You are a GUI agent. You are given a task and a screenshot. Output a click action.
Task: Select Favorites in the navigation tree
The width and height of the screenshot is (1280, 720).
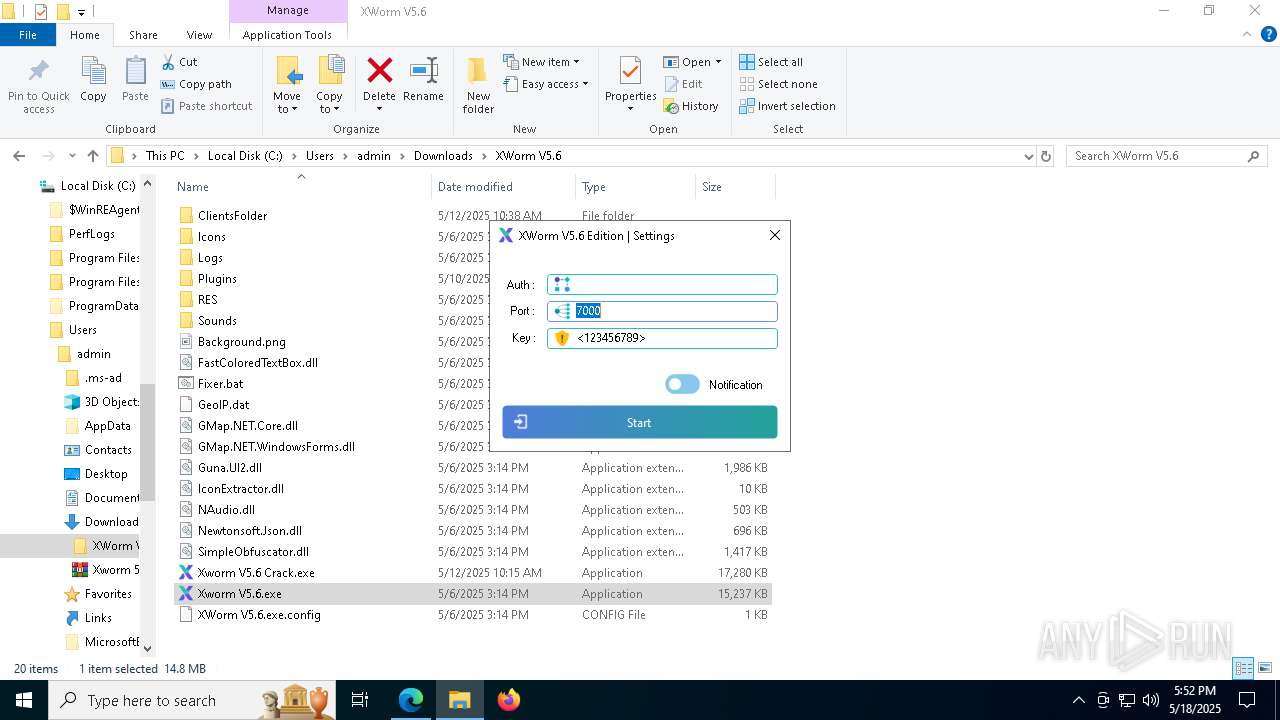(x=108, y=594)
